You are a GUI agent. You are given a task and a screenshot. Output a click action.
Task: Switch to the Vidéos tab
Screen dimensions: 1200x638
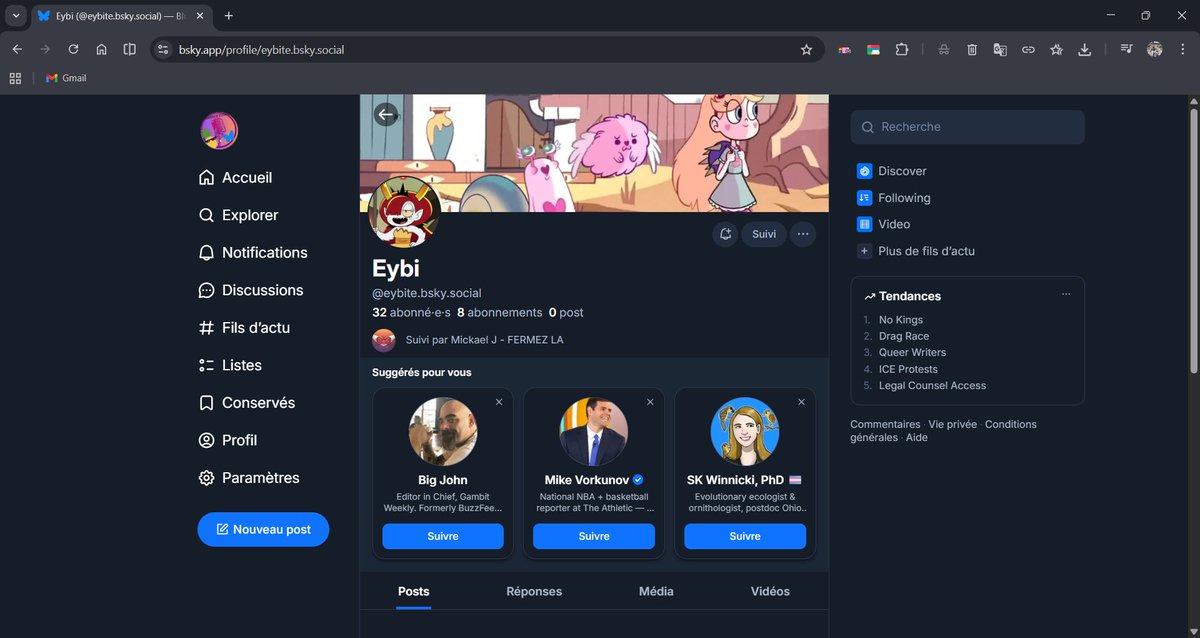770,591
